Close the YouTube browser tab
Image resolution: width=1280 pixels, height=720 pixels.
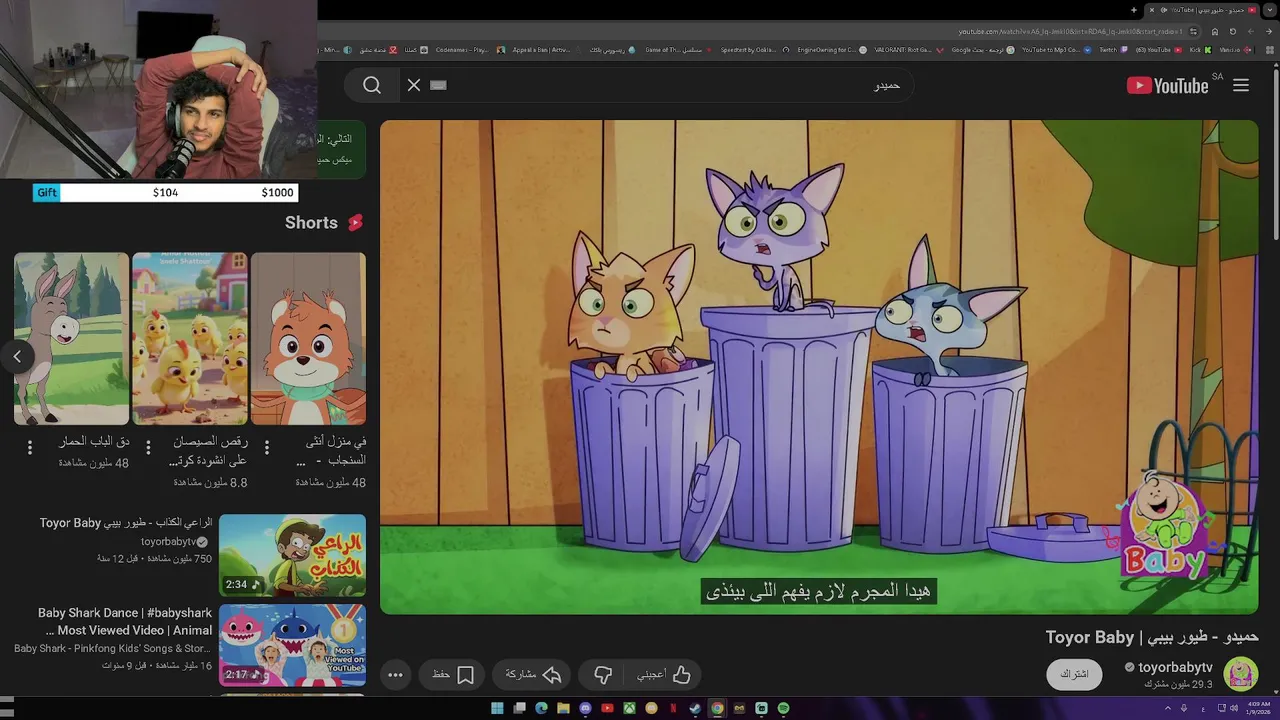(1152, 10)
